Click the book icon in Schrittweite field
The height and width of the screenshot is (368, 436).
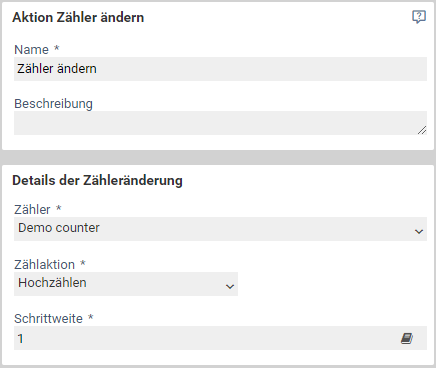[x=407, y=338]
